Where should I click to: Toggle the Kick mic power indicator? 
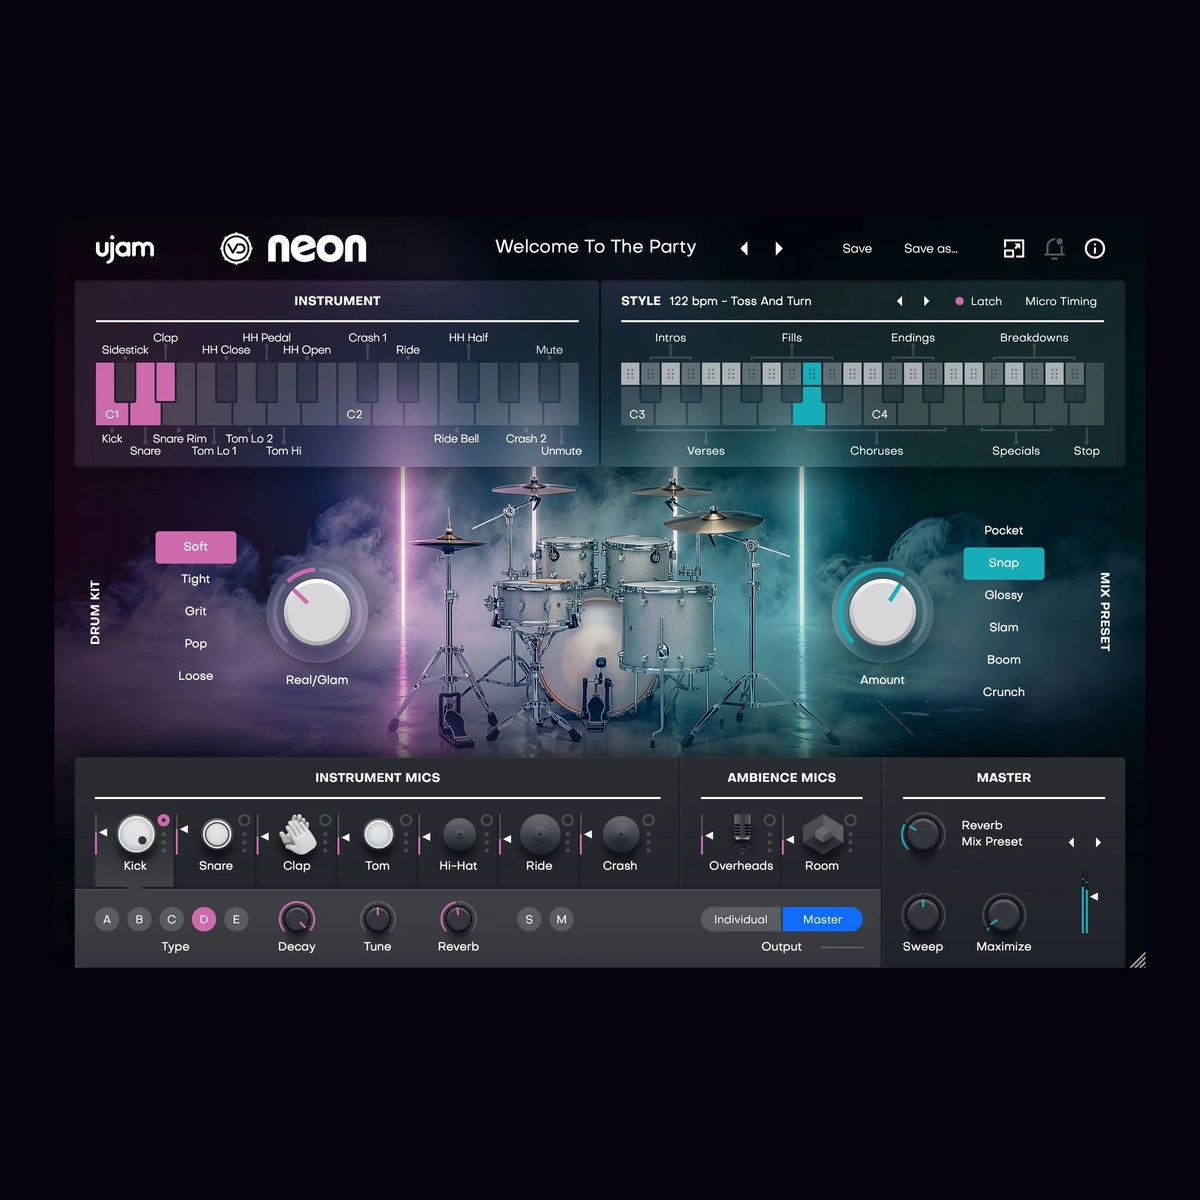point(163,820)
